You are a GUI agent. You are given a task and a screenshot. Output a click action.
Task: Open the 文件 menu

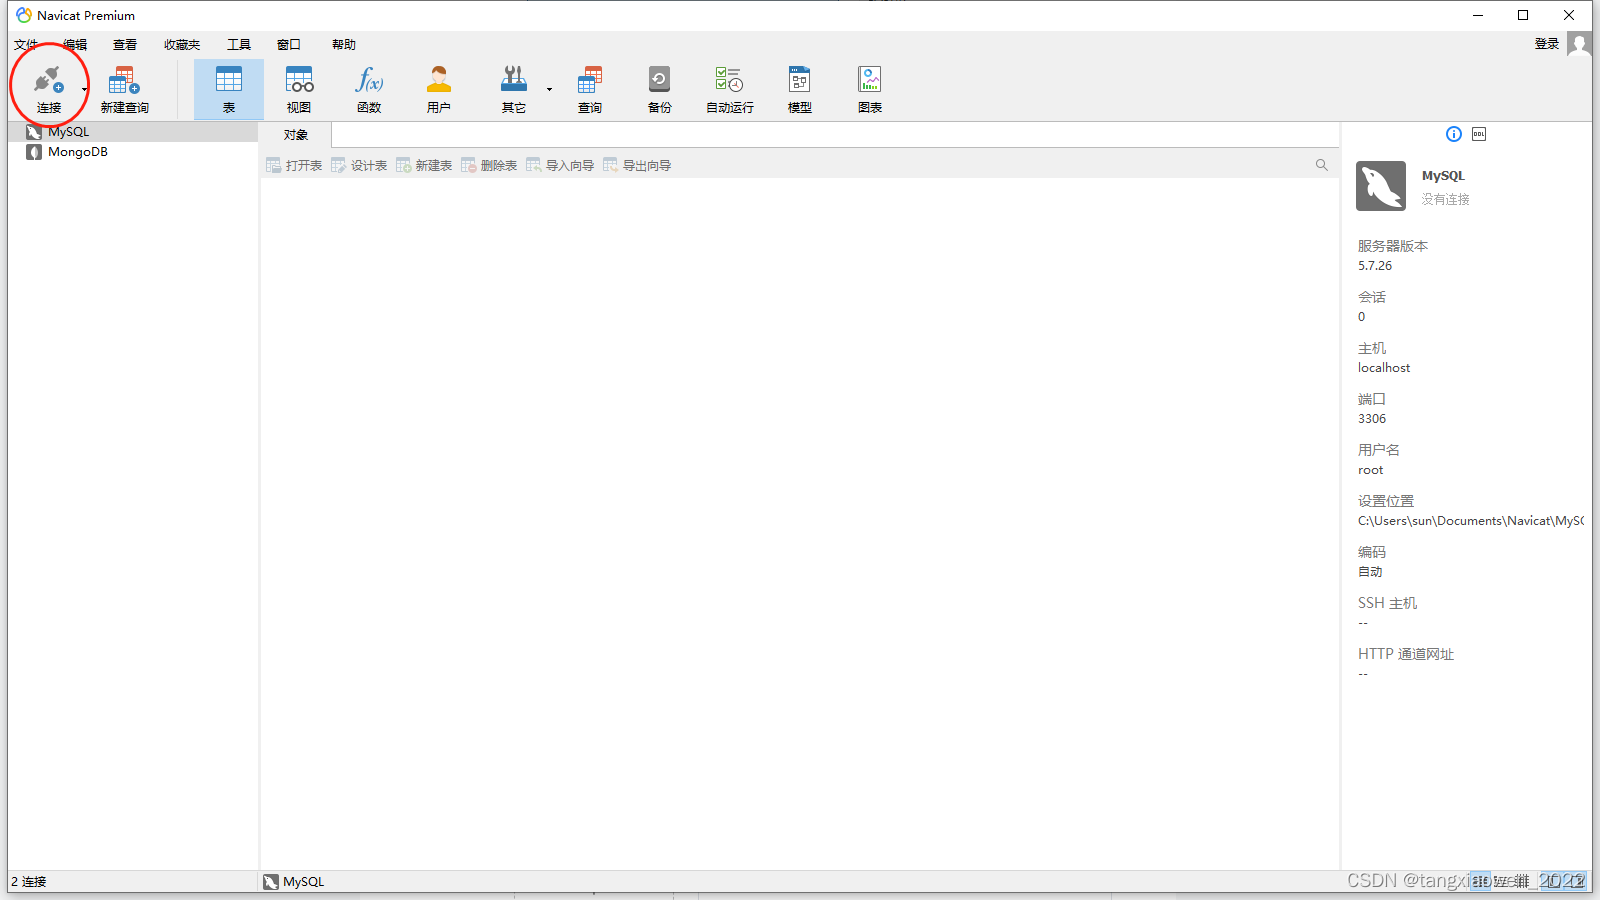pos(26,45)
